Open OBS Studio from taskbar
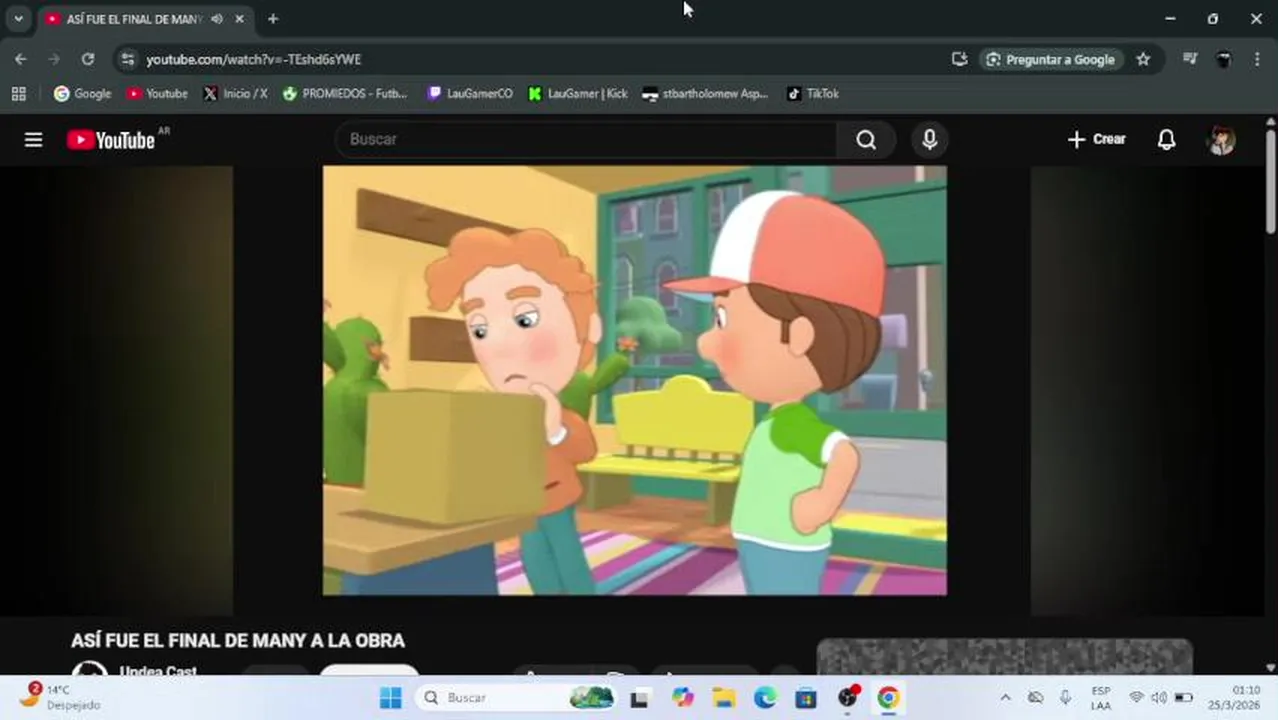Image resolution: width=1278 pixels, height=720 pixels. (x=848, y=698)
